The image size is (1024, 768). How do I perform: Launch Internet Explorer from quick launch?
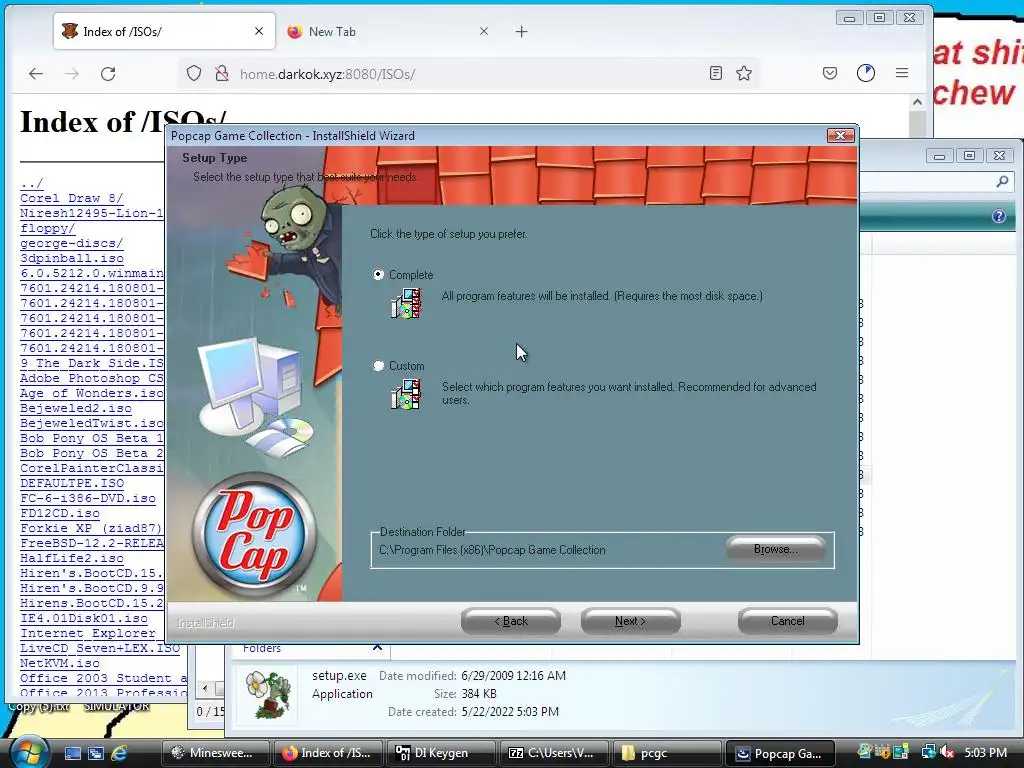[x=120, y=753]
